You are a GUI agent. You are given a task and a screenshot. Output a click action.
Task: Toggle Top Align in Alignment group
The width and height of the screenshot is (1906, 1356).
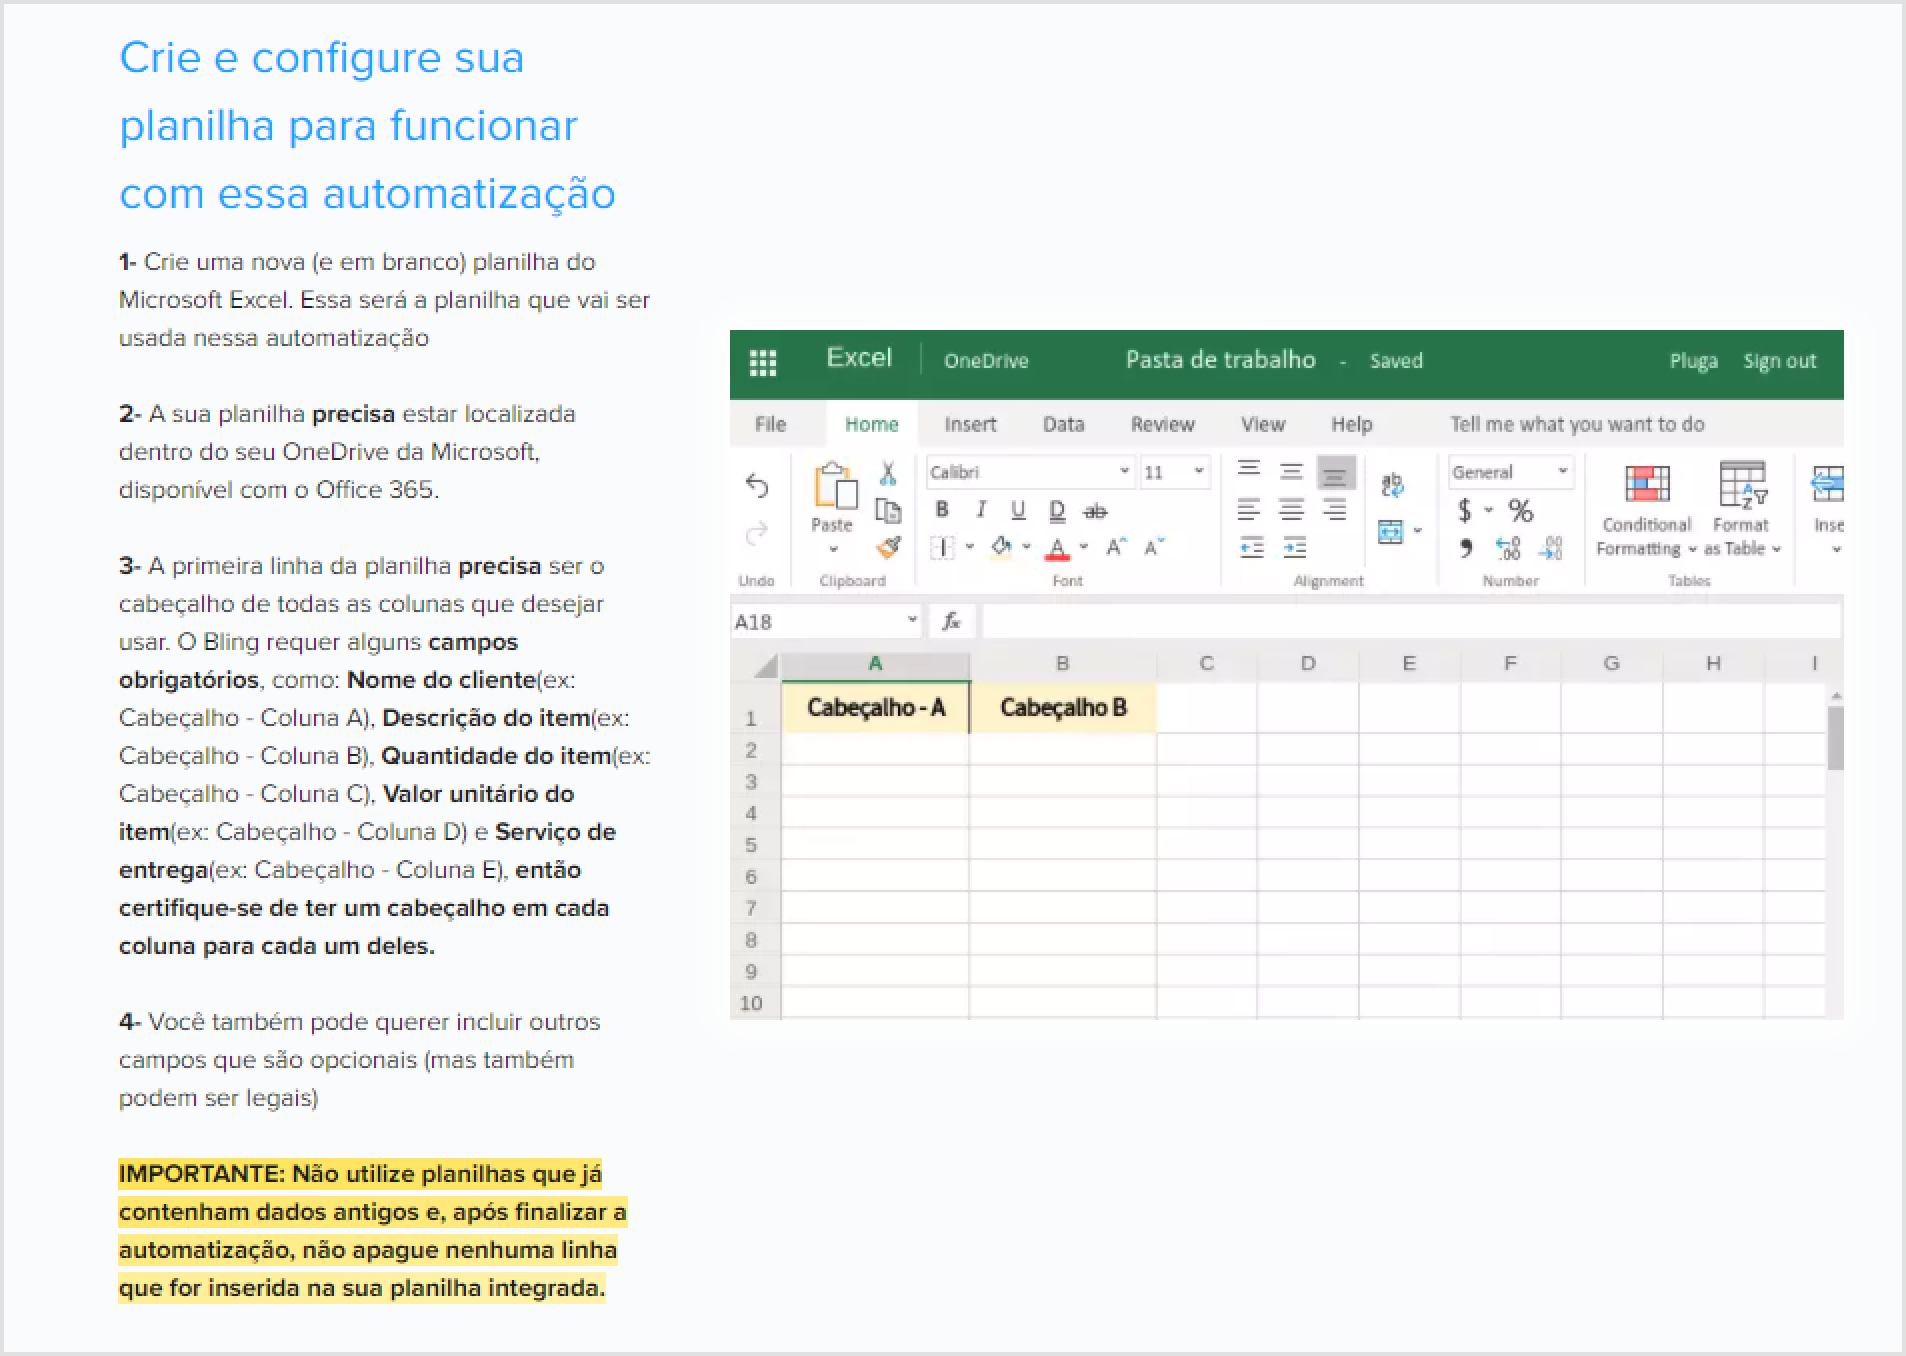(1249, 471)
